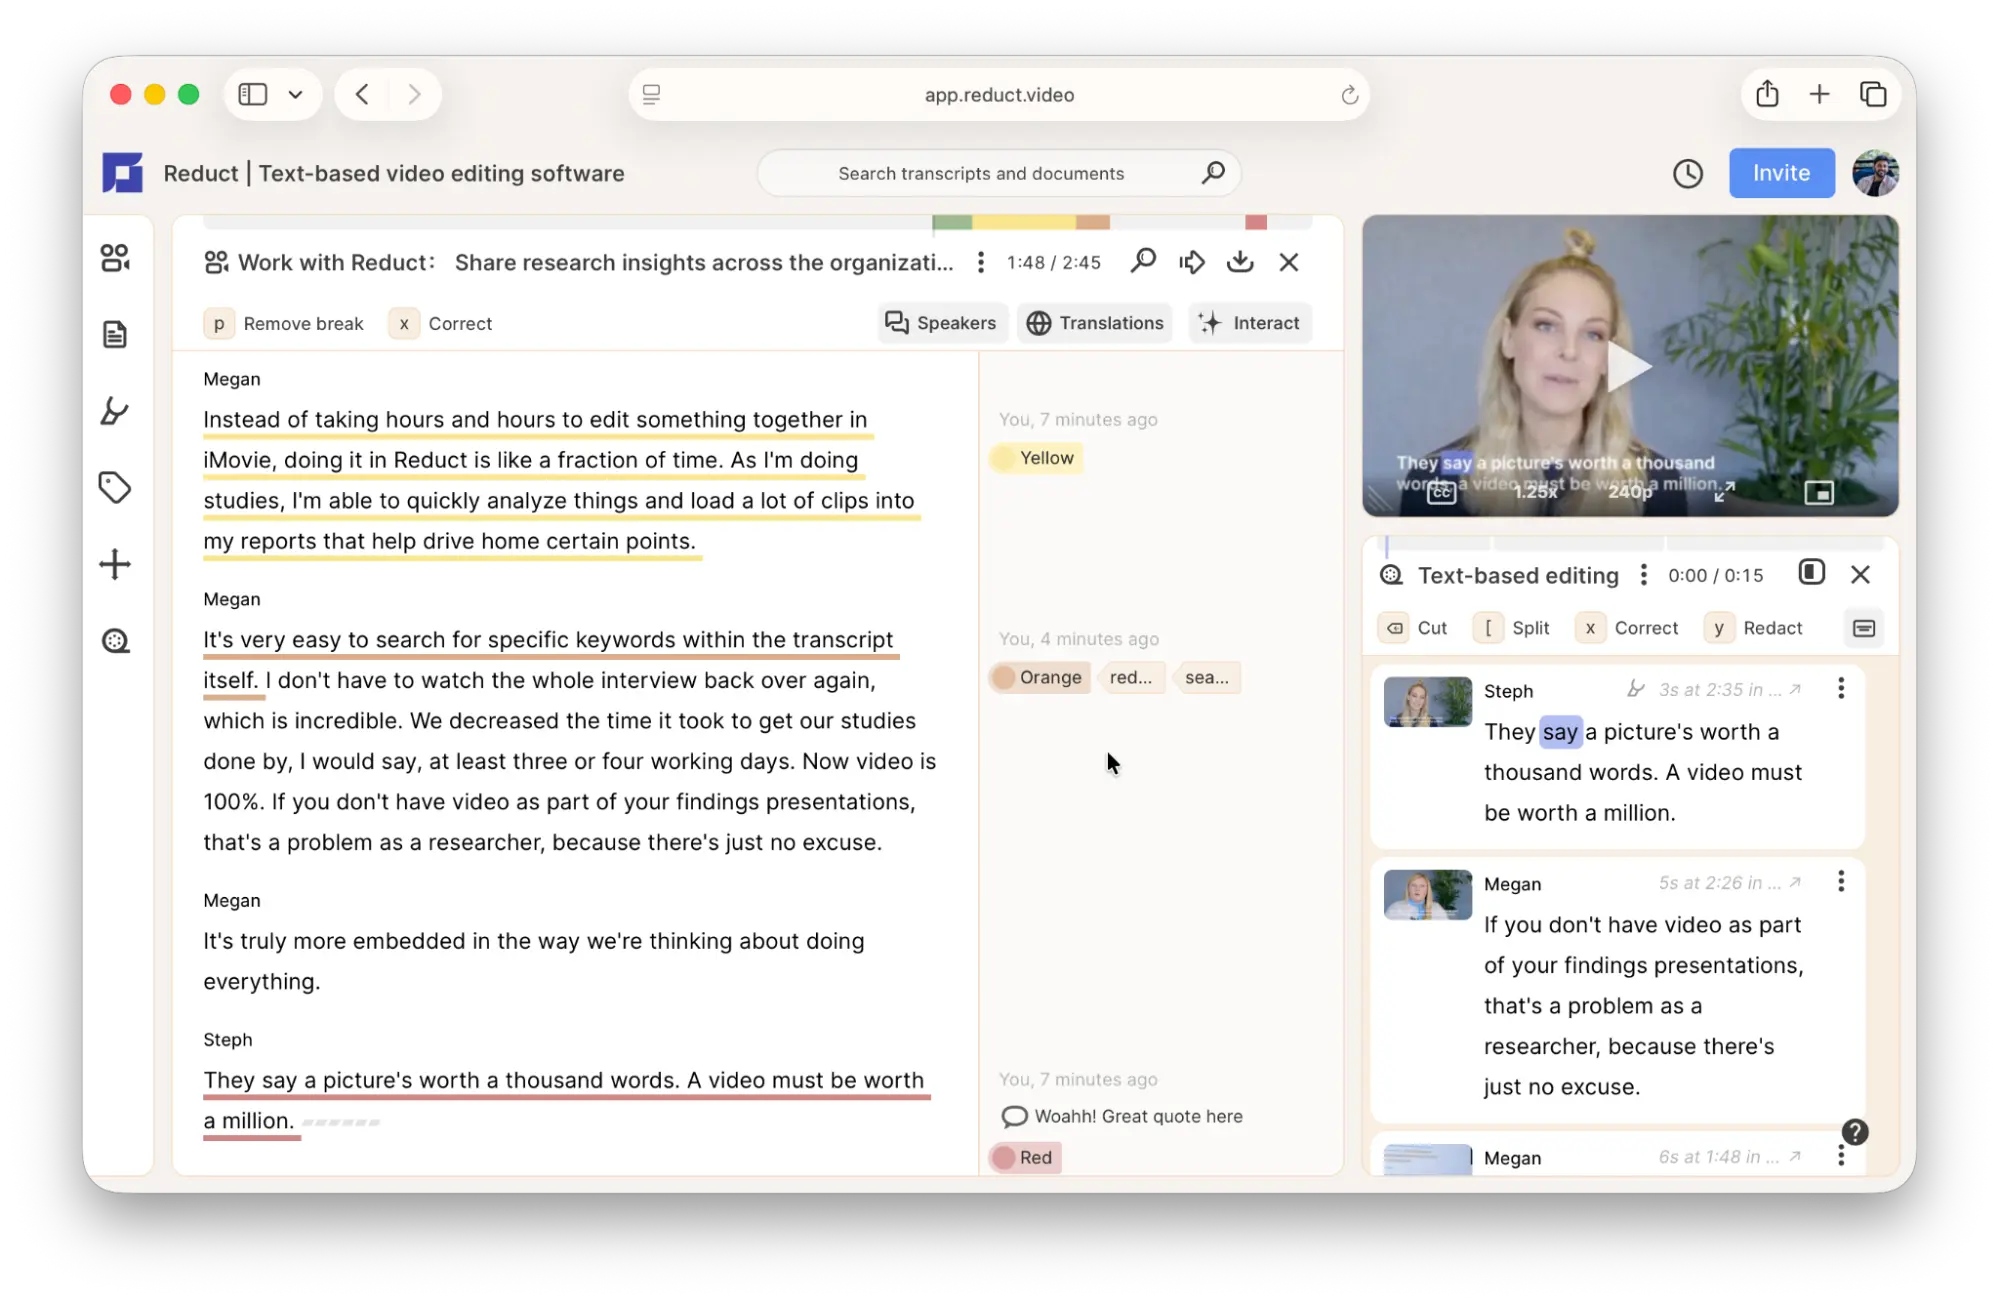Click the share arrow icon in the transcript header
The width and height of the screenshot is (1999, 1303).
coord(1192,262)
